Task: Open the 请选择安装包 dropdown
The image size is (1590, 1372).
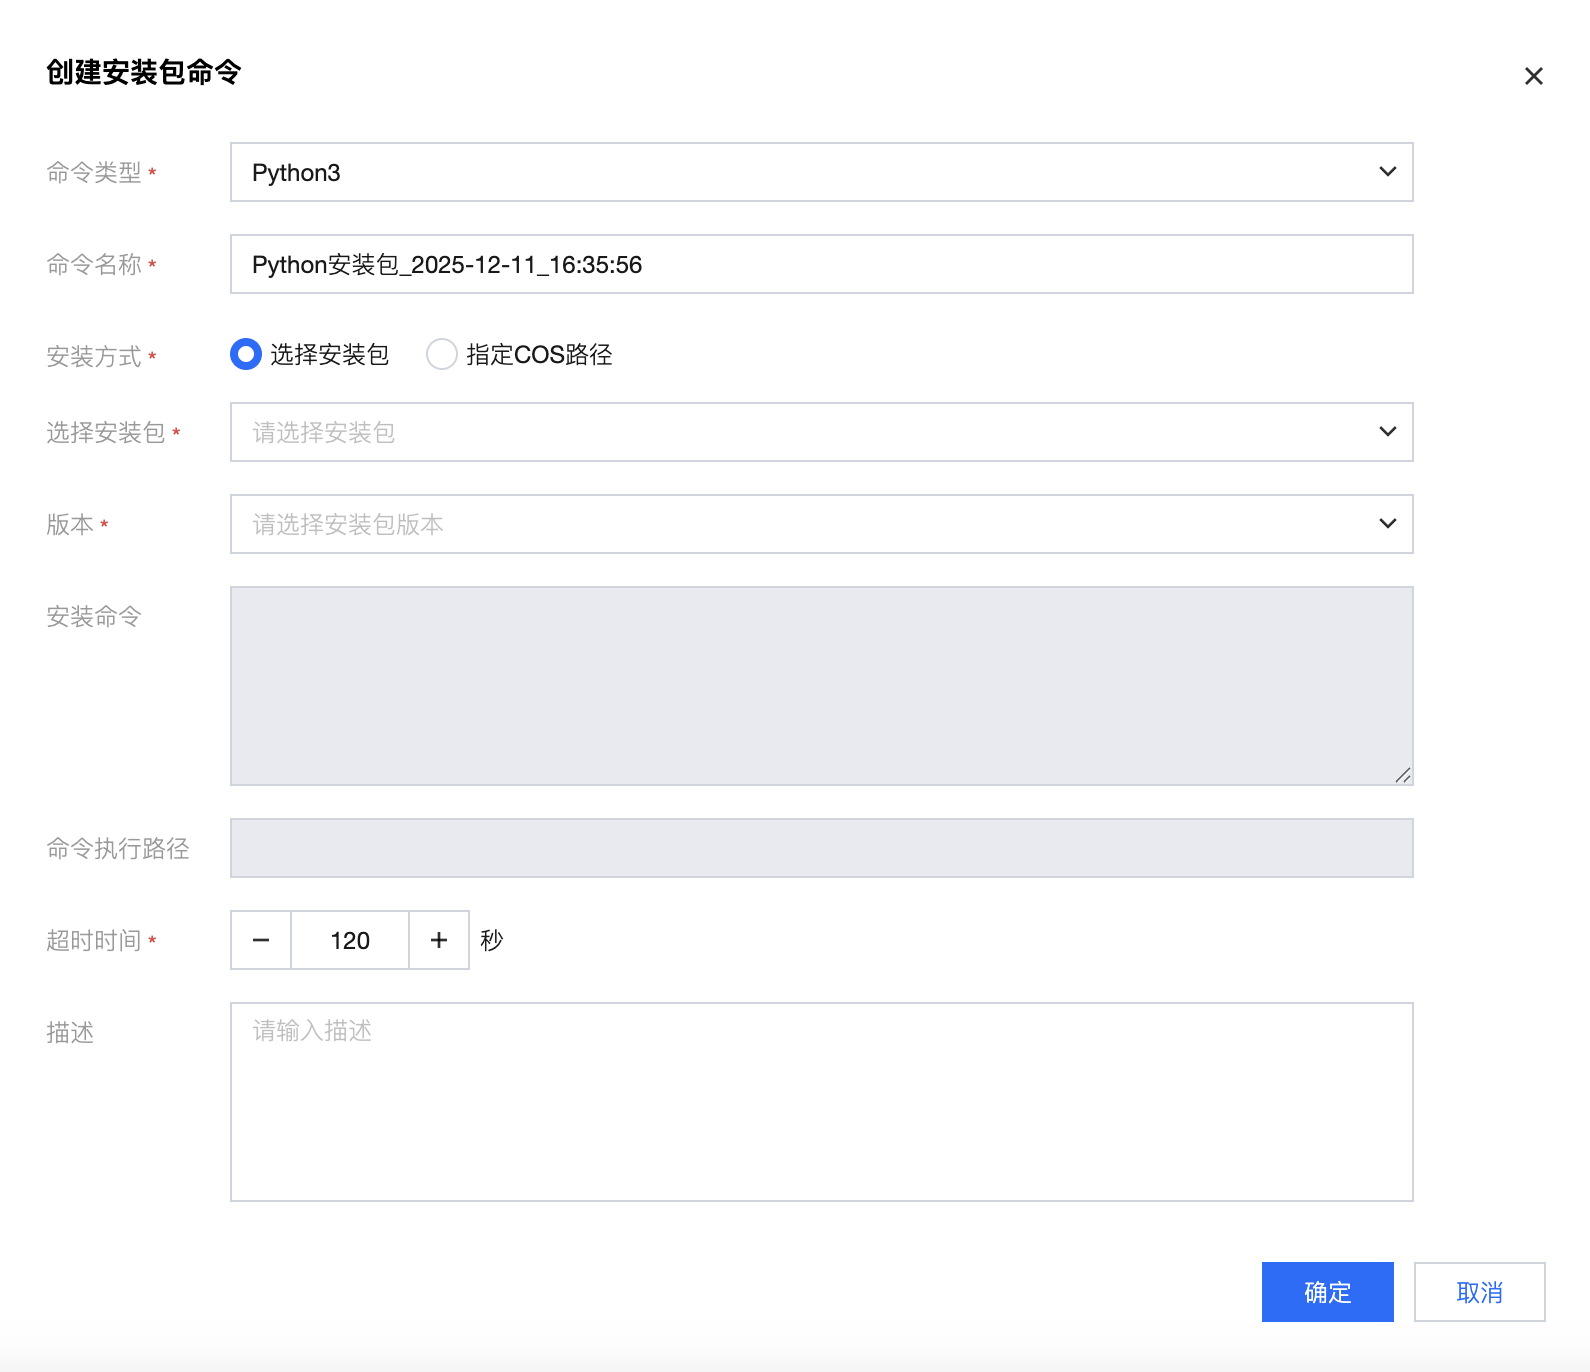Action: tap(800, 432)
